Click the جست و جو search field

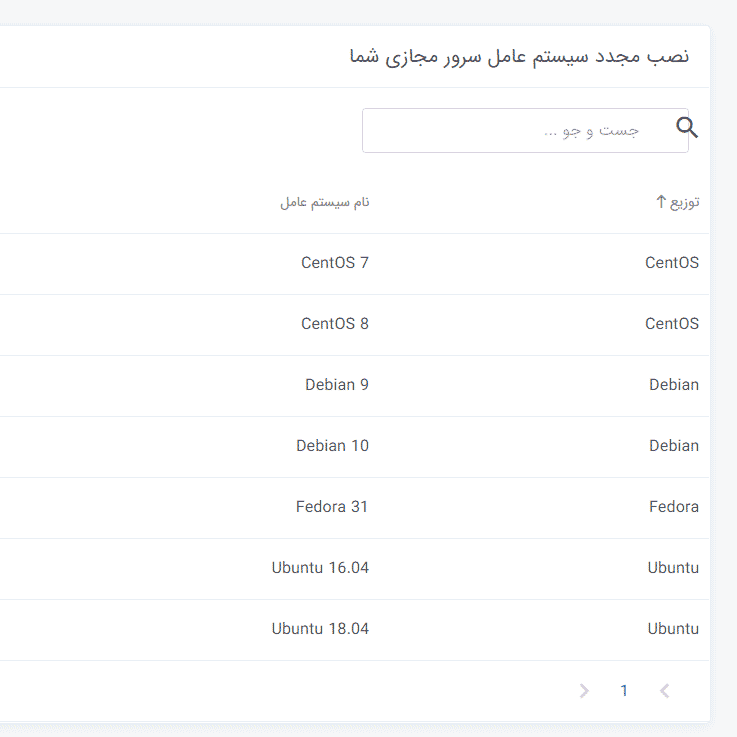[525, 130]
